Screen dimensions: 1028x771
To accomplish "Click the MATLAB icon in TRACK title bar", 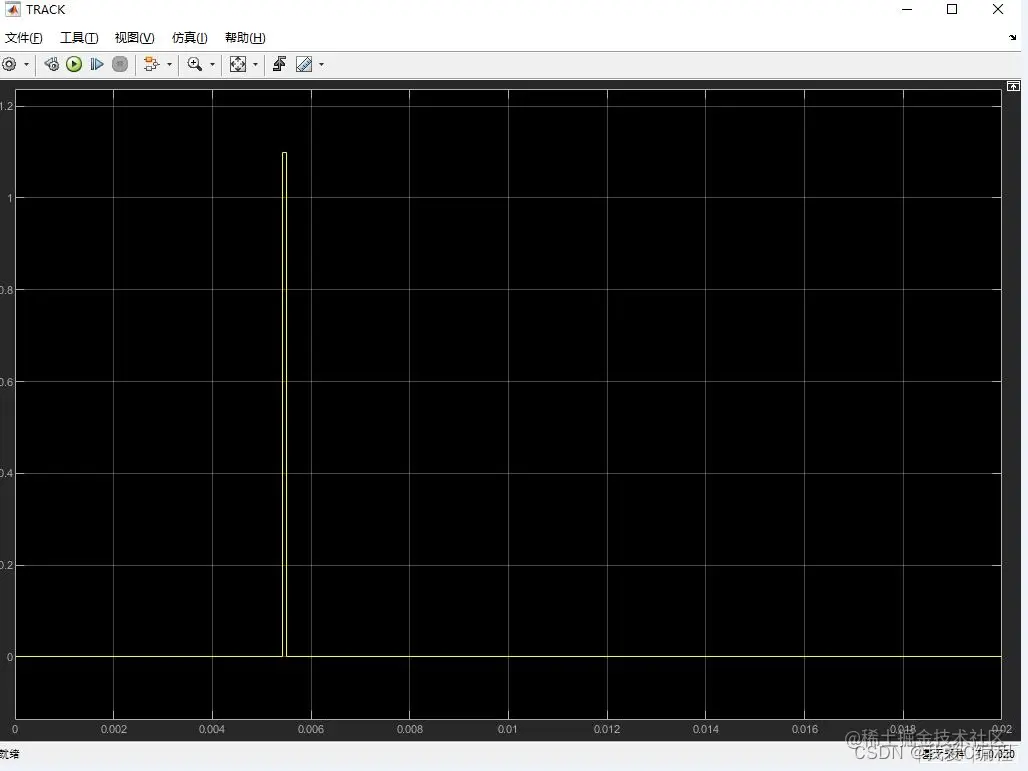I will click(x=13, y=9).
